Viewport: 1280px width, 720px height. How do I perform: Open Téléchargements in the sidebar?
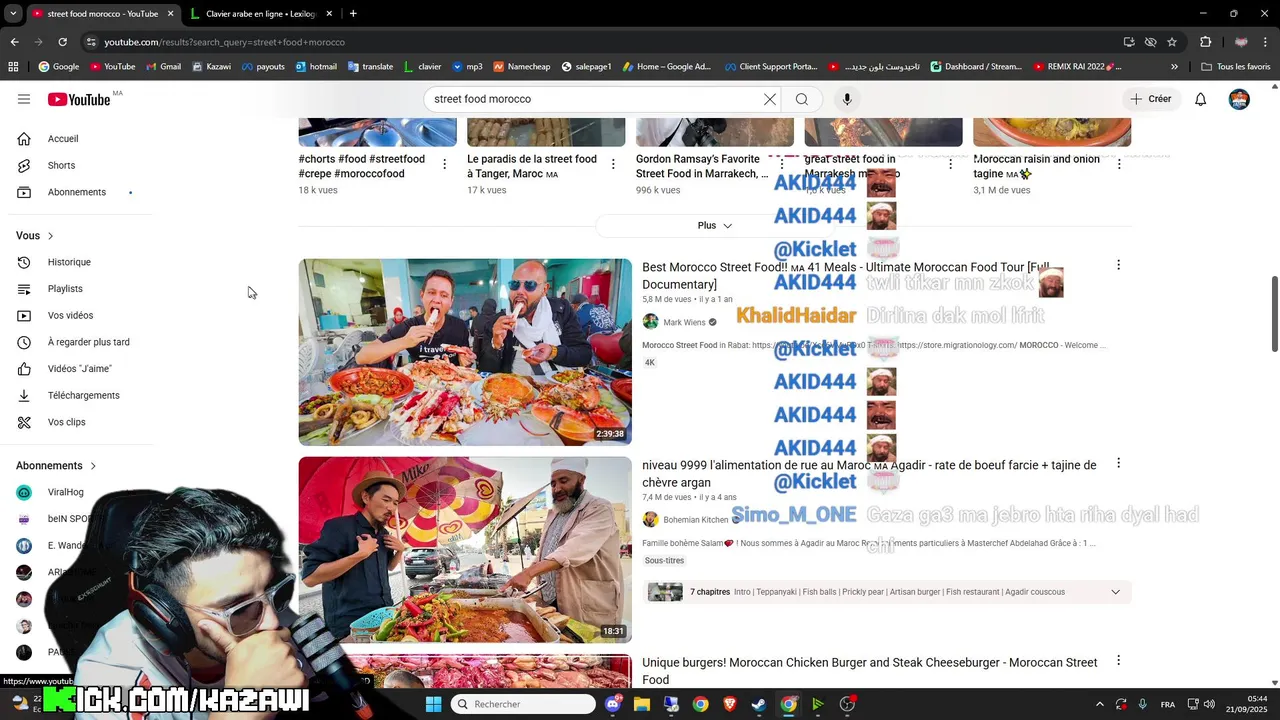(82, 395)
